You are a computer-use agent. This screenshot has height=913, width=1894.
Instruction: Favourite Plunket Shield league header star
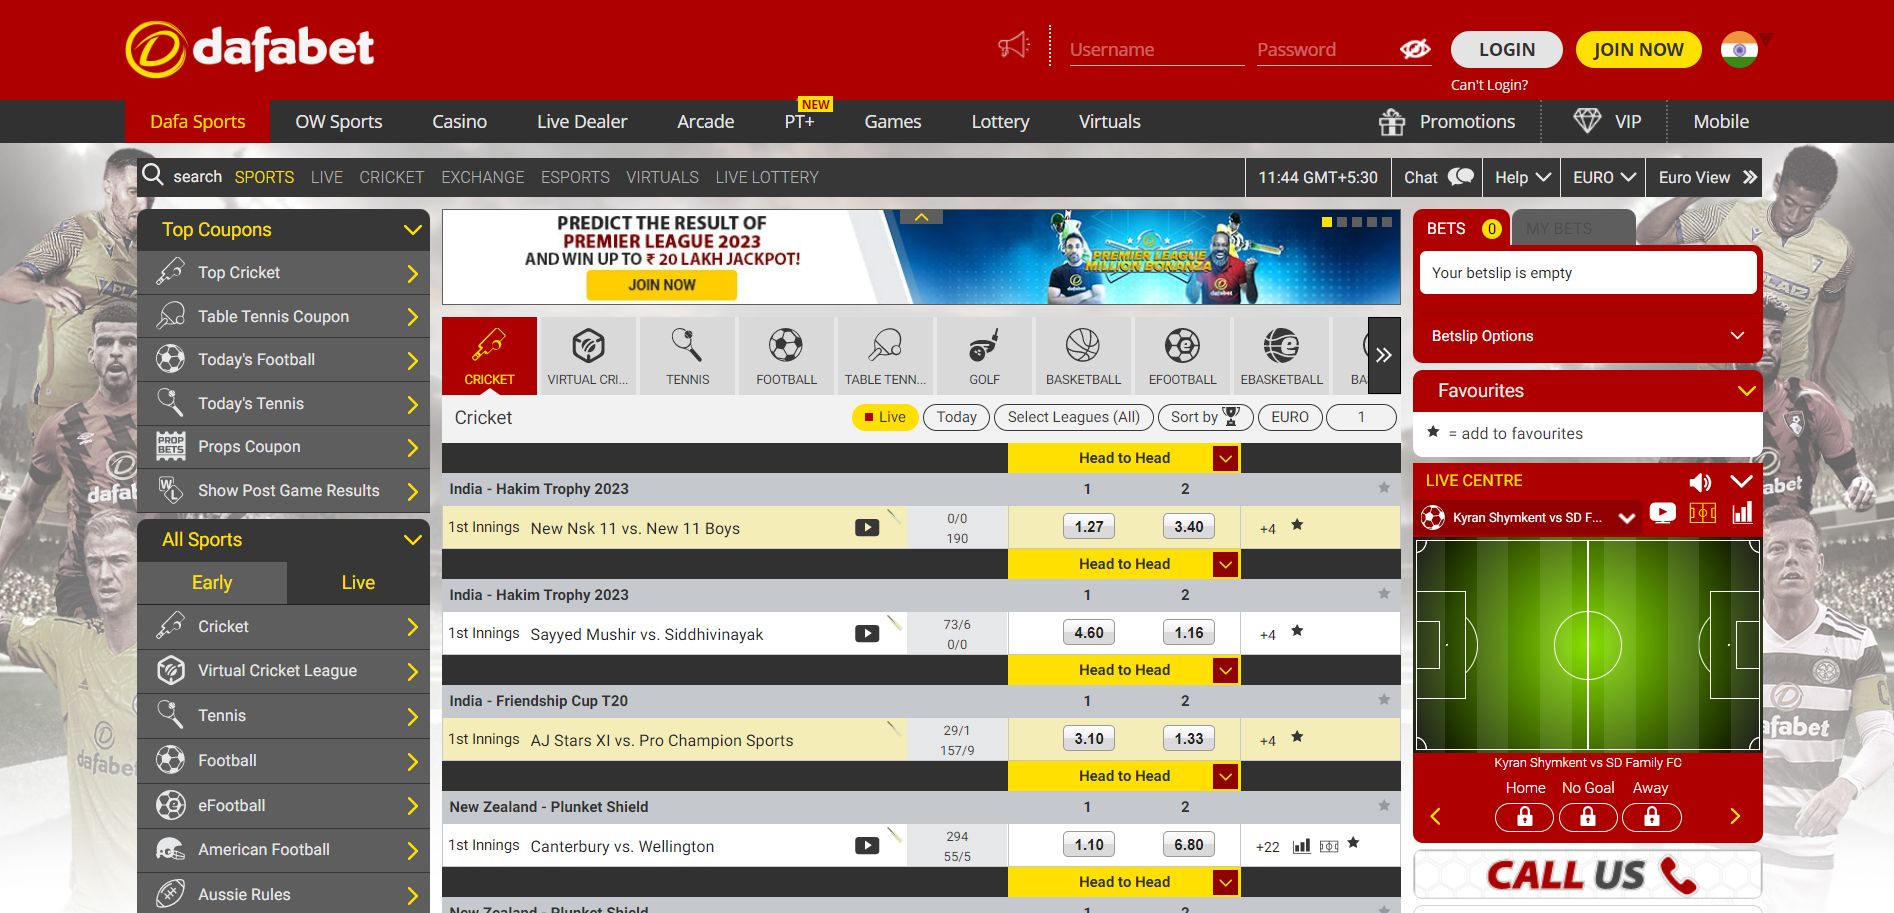[1384, 805]
